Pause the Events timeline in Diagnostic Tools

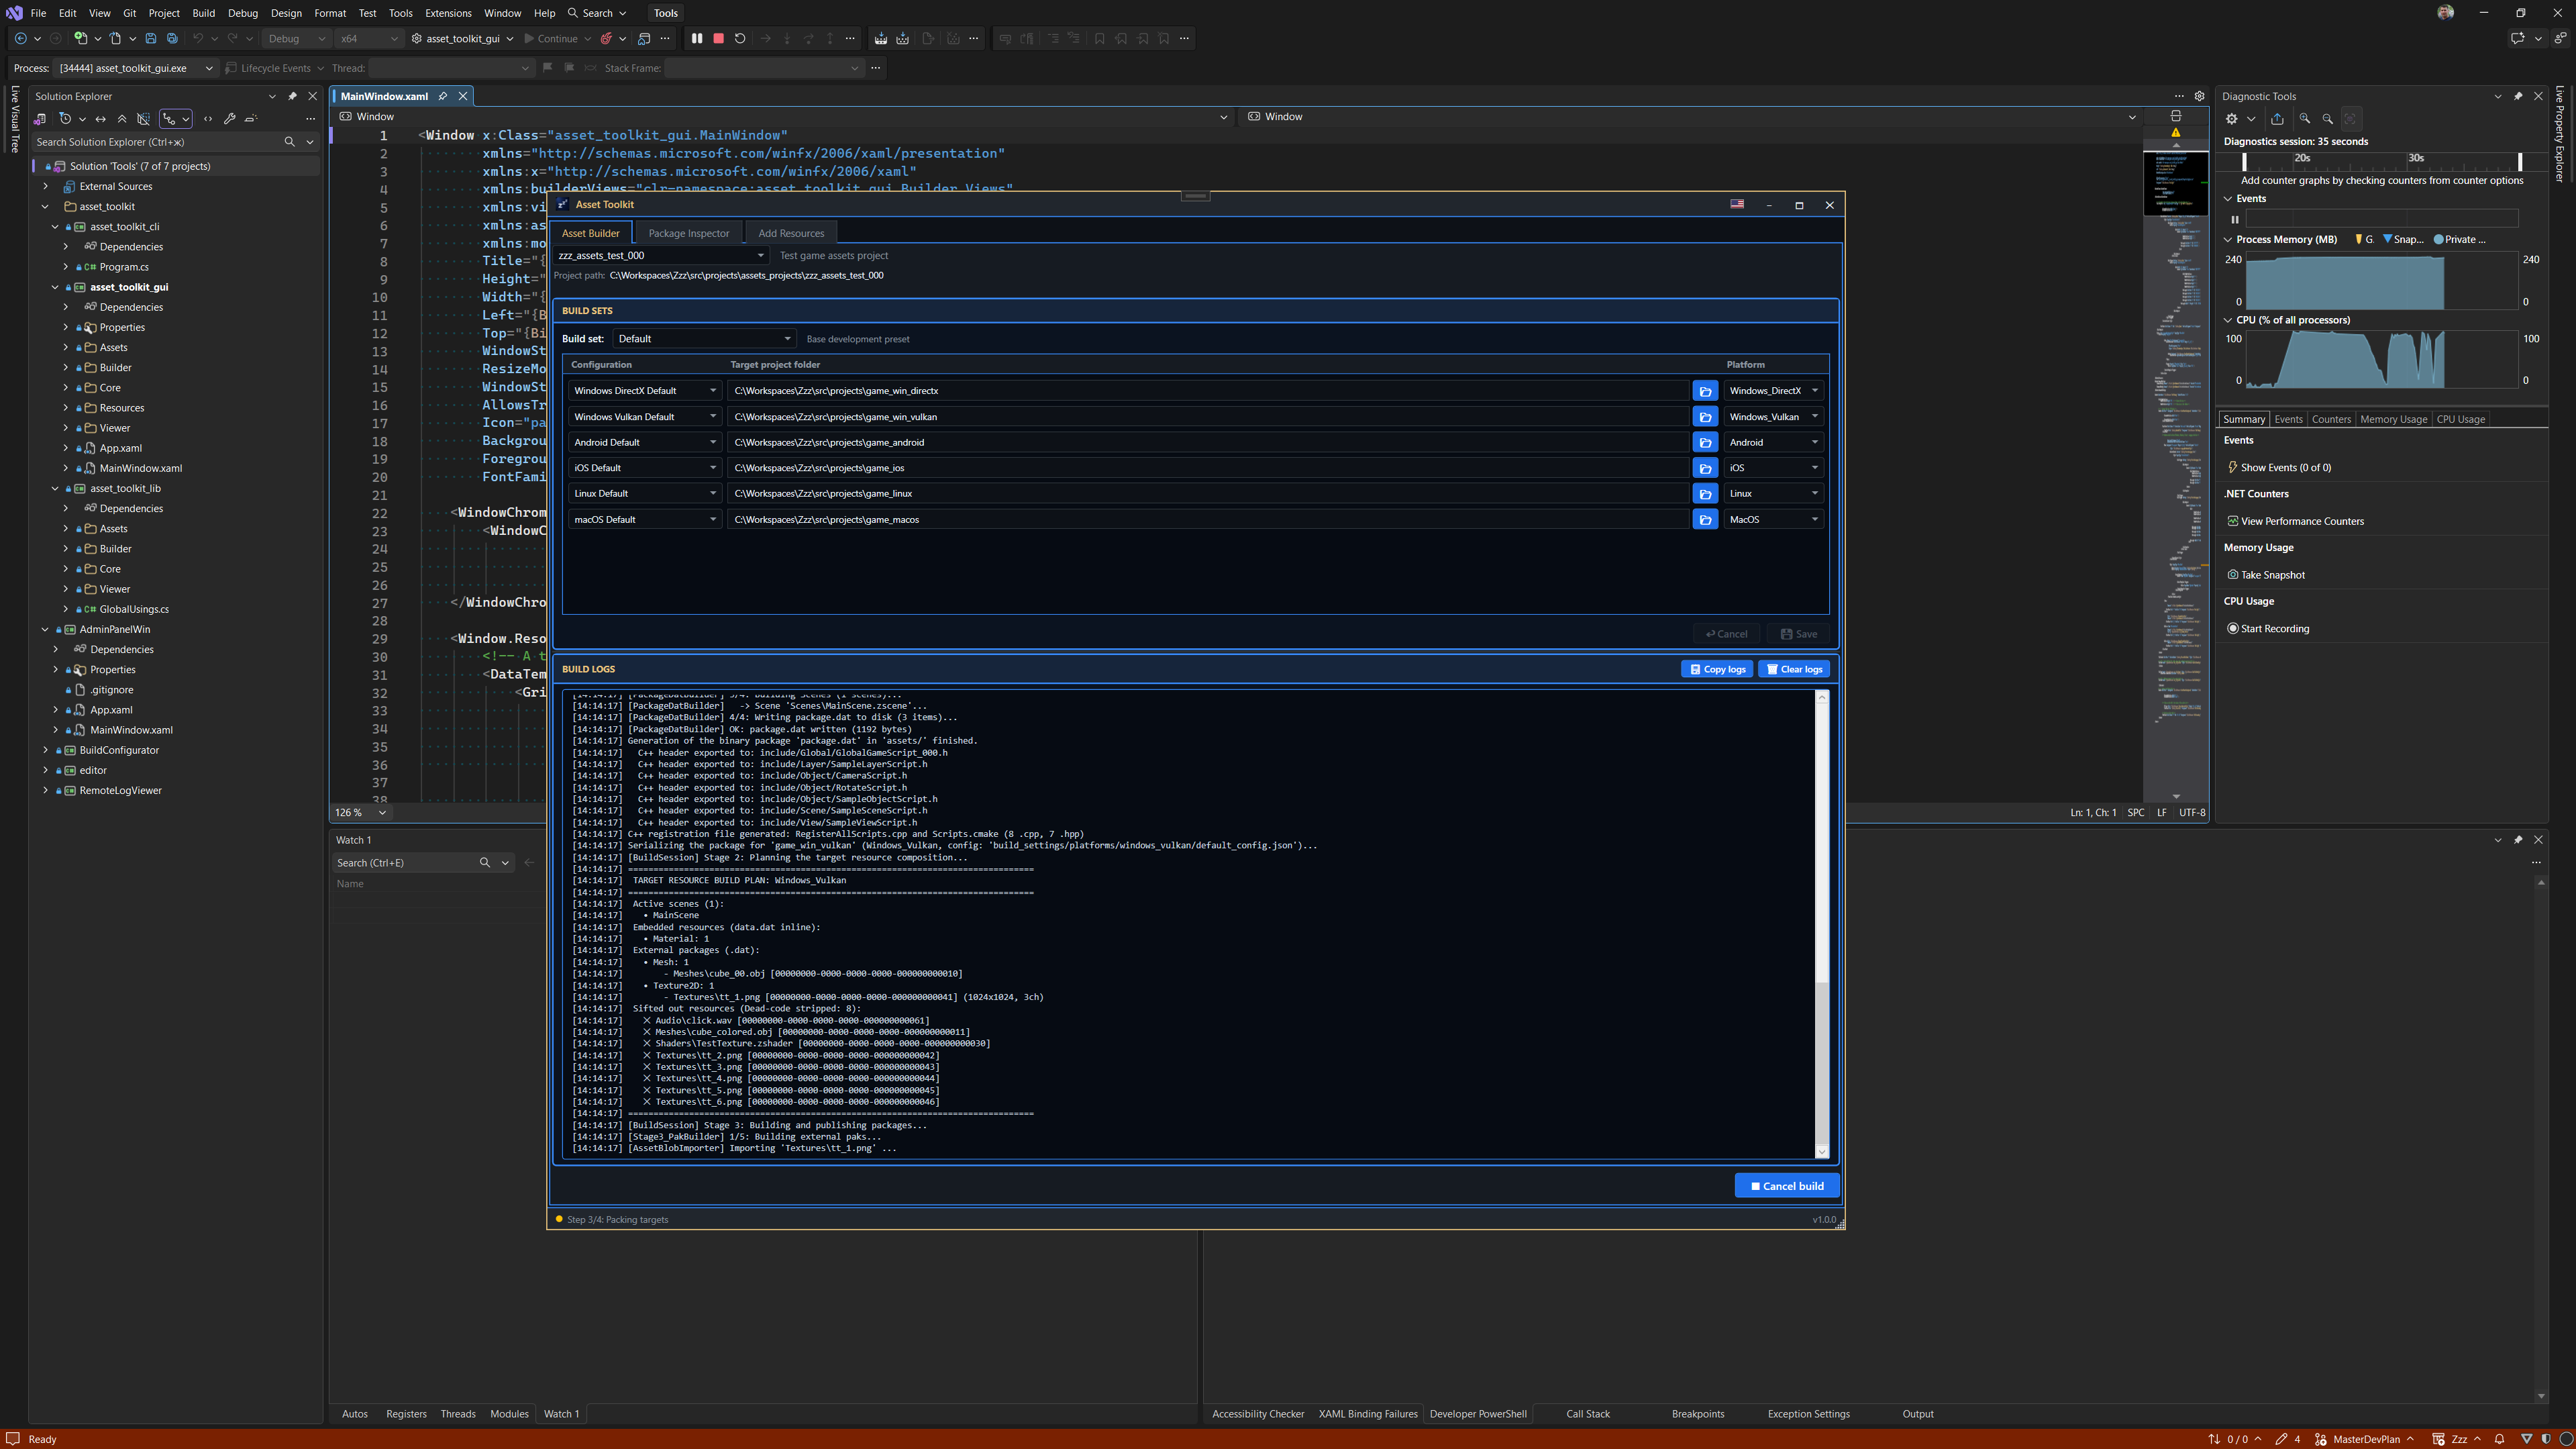click(x=2235, y=219)
